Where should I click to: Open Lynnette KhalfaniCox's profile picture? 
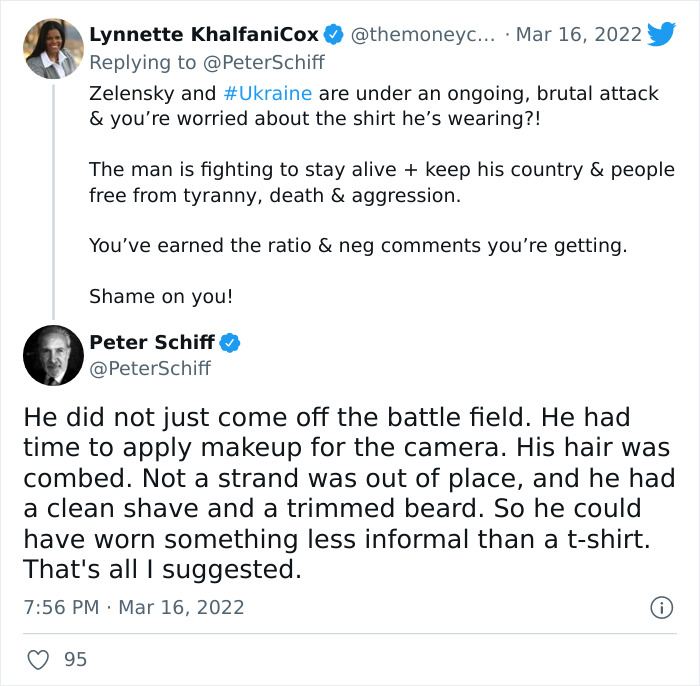pos(52,49)
